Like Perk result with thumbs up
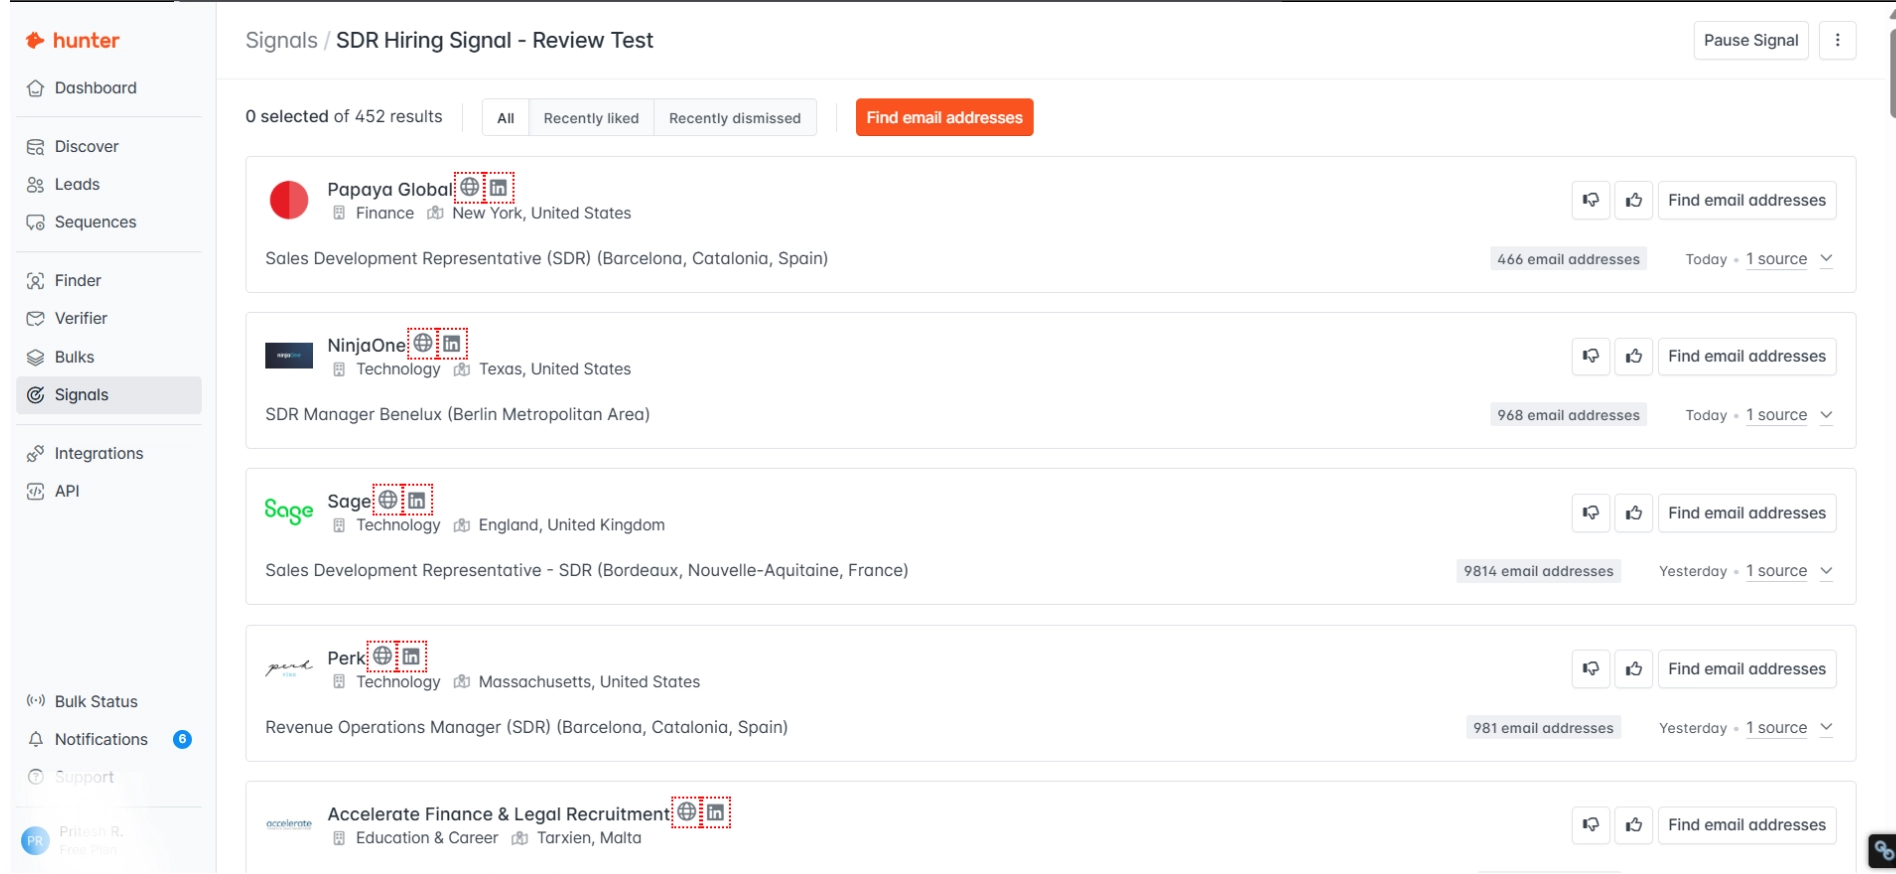 1634,669
